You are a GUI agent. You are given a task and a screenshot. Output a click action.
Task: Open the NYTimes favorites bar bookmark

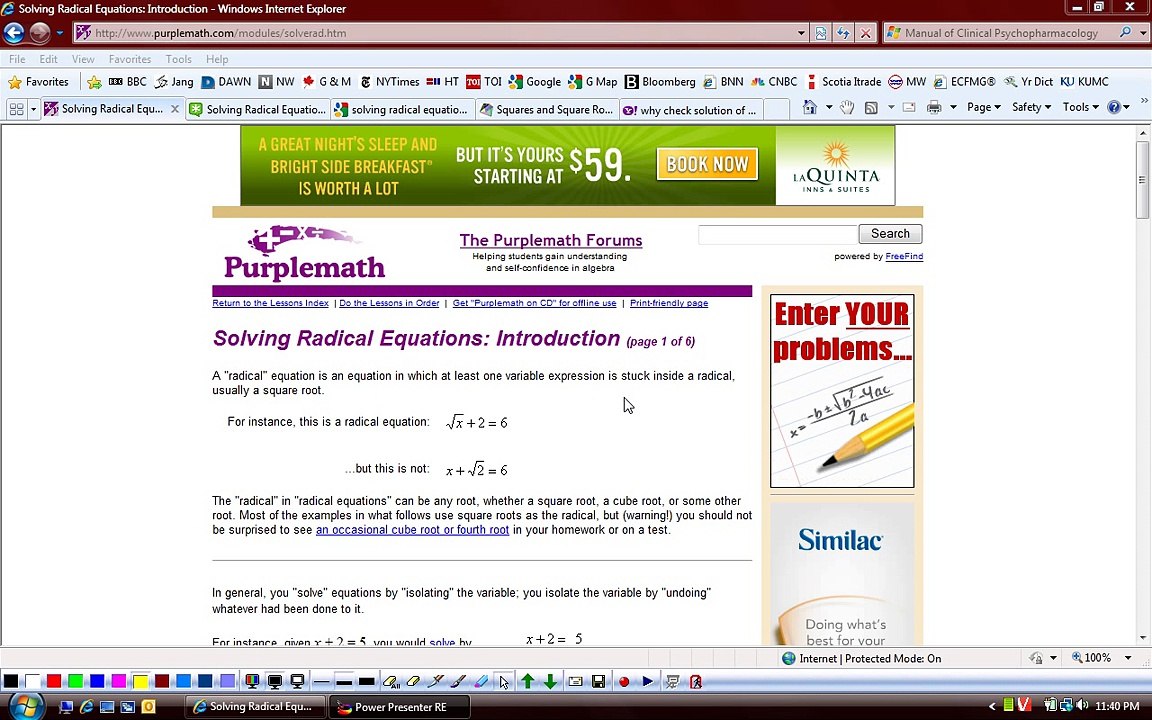389,82
